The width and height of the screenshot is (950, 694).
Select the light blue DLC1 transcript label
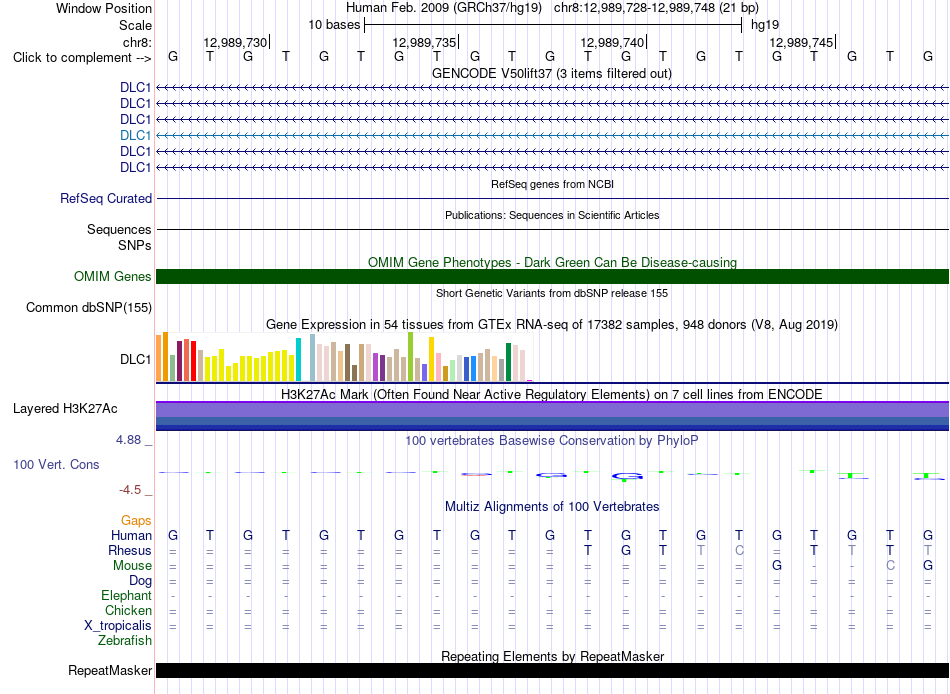coord(136,135)
